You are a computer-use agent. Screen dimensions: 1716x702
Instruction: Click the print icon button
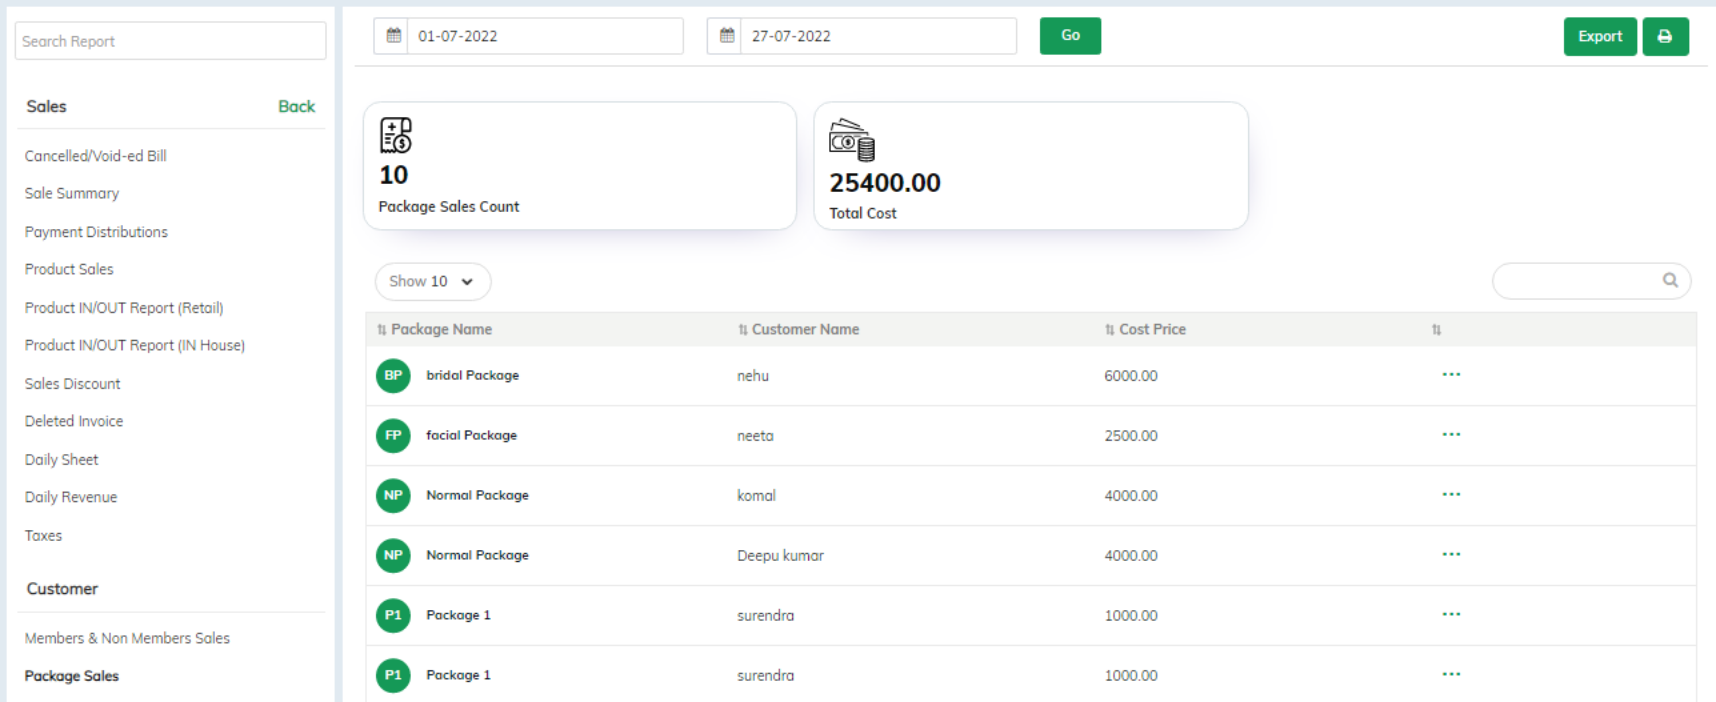(x=1665, y=36)
